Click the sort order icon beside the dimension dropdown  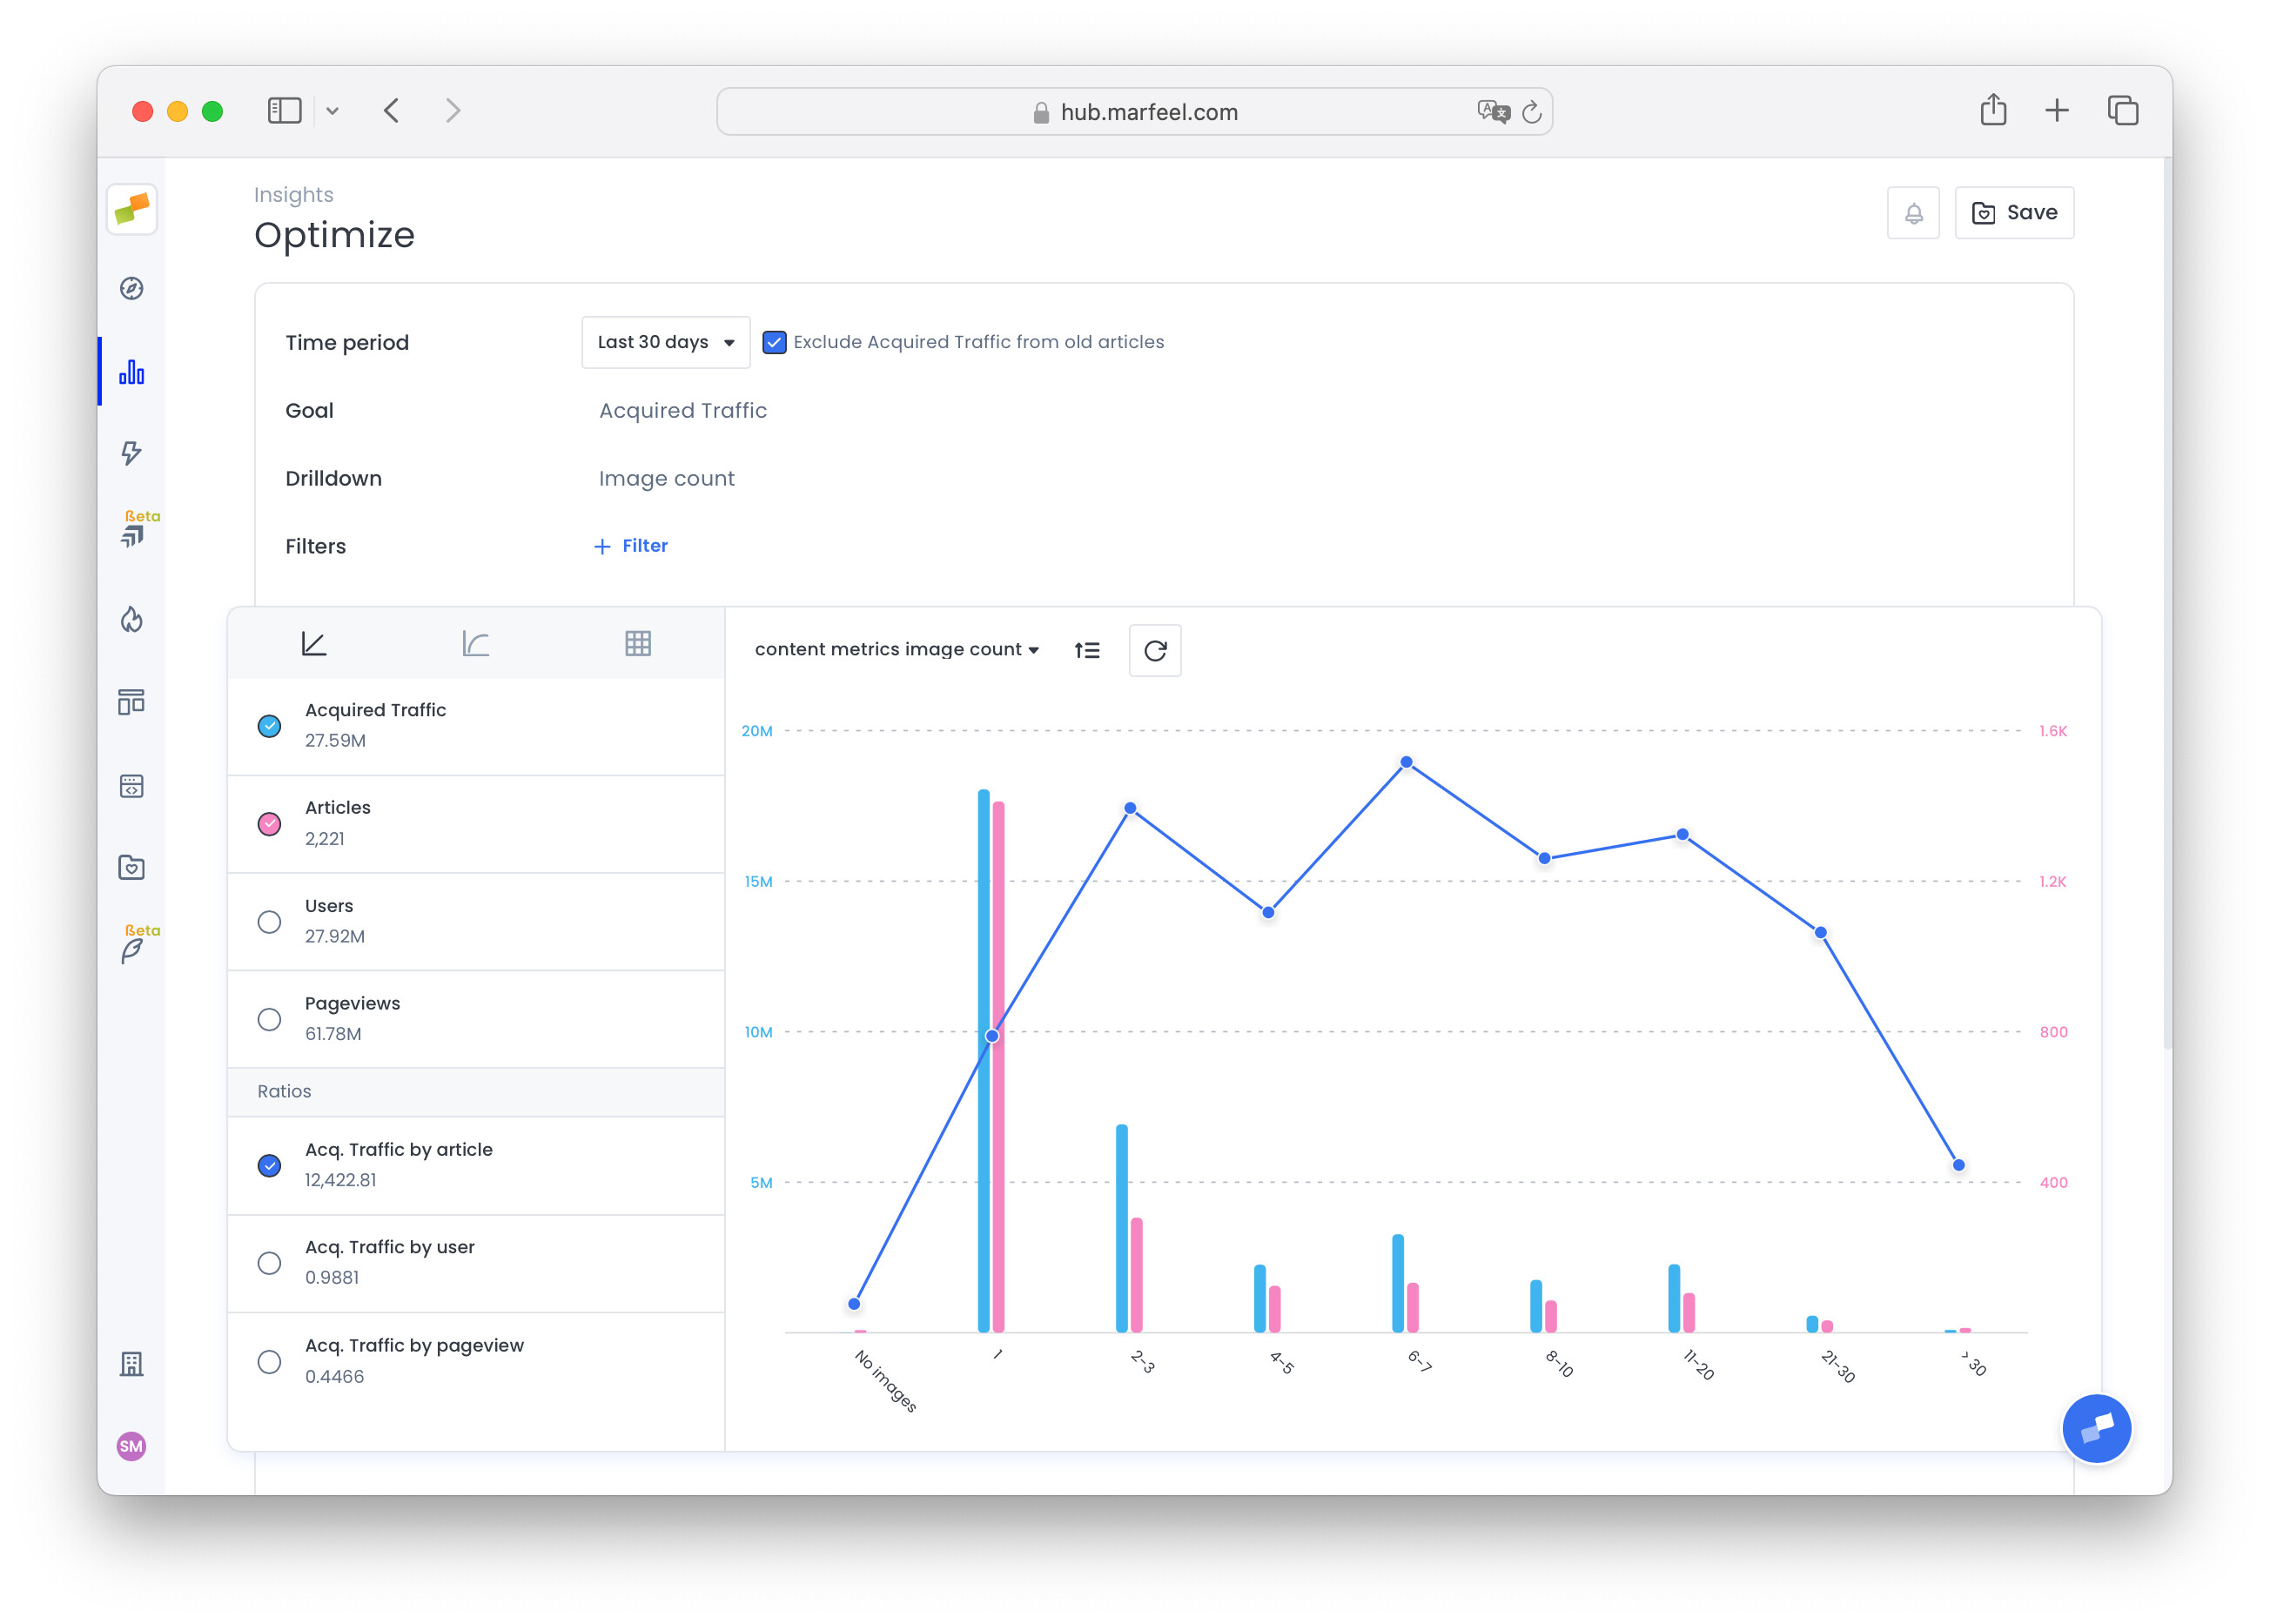pyautogui.click(x=1087, y=651)
